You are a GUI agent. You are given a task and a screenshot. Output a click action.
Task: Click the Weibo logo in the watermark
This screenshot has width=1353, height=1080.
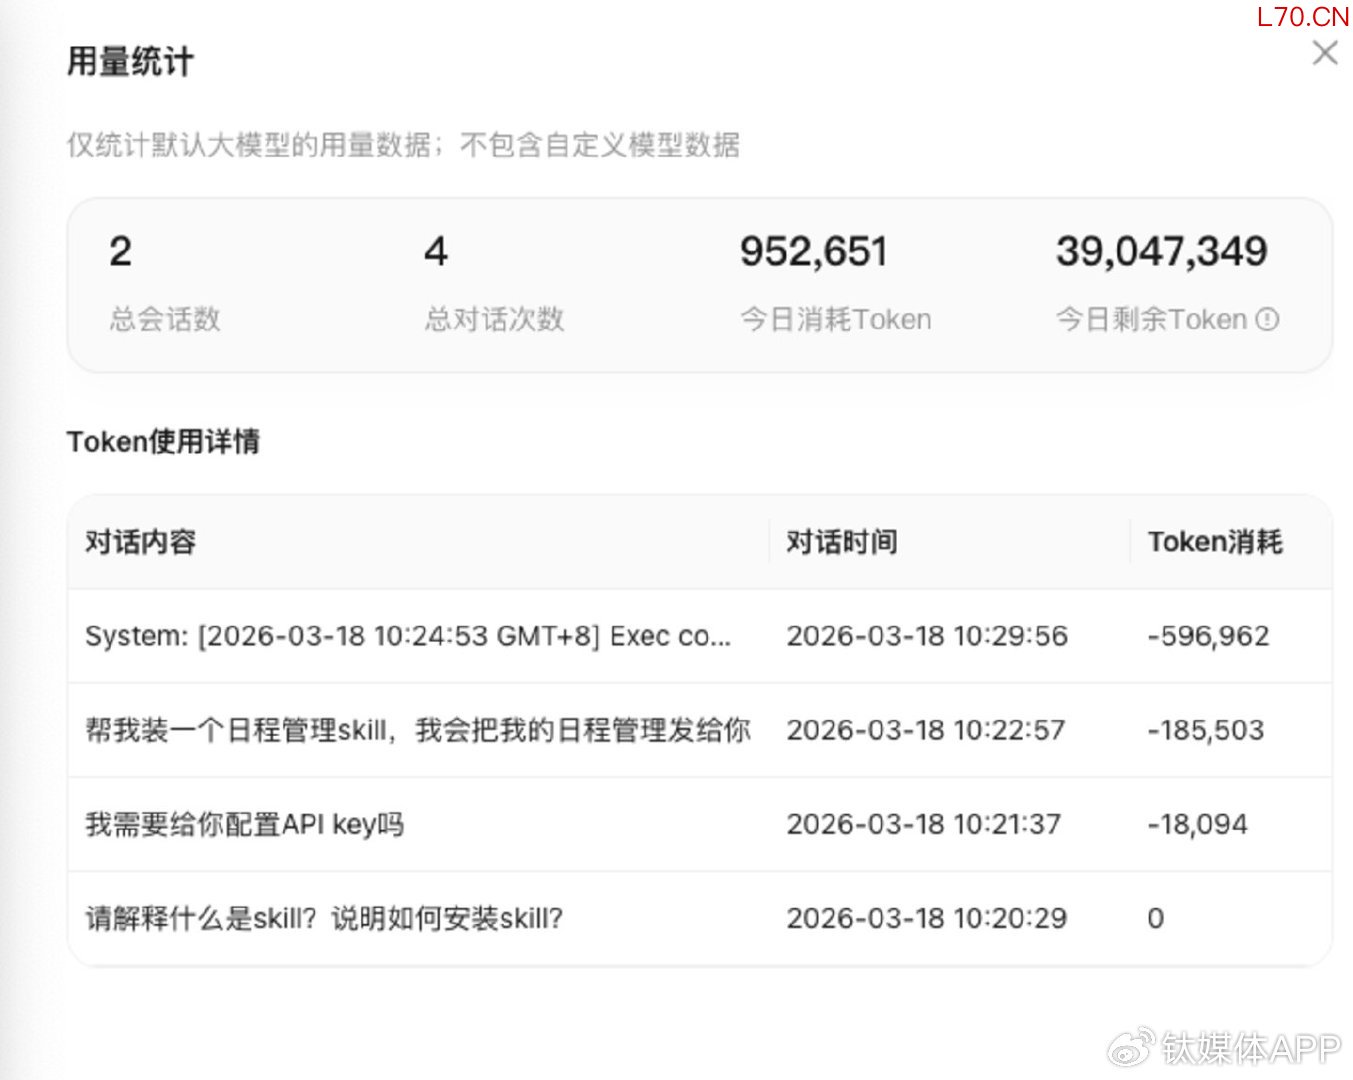[x=1131, y=1046]
